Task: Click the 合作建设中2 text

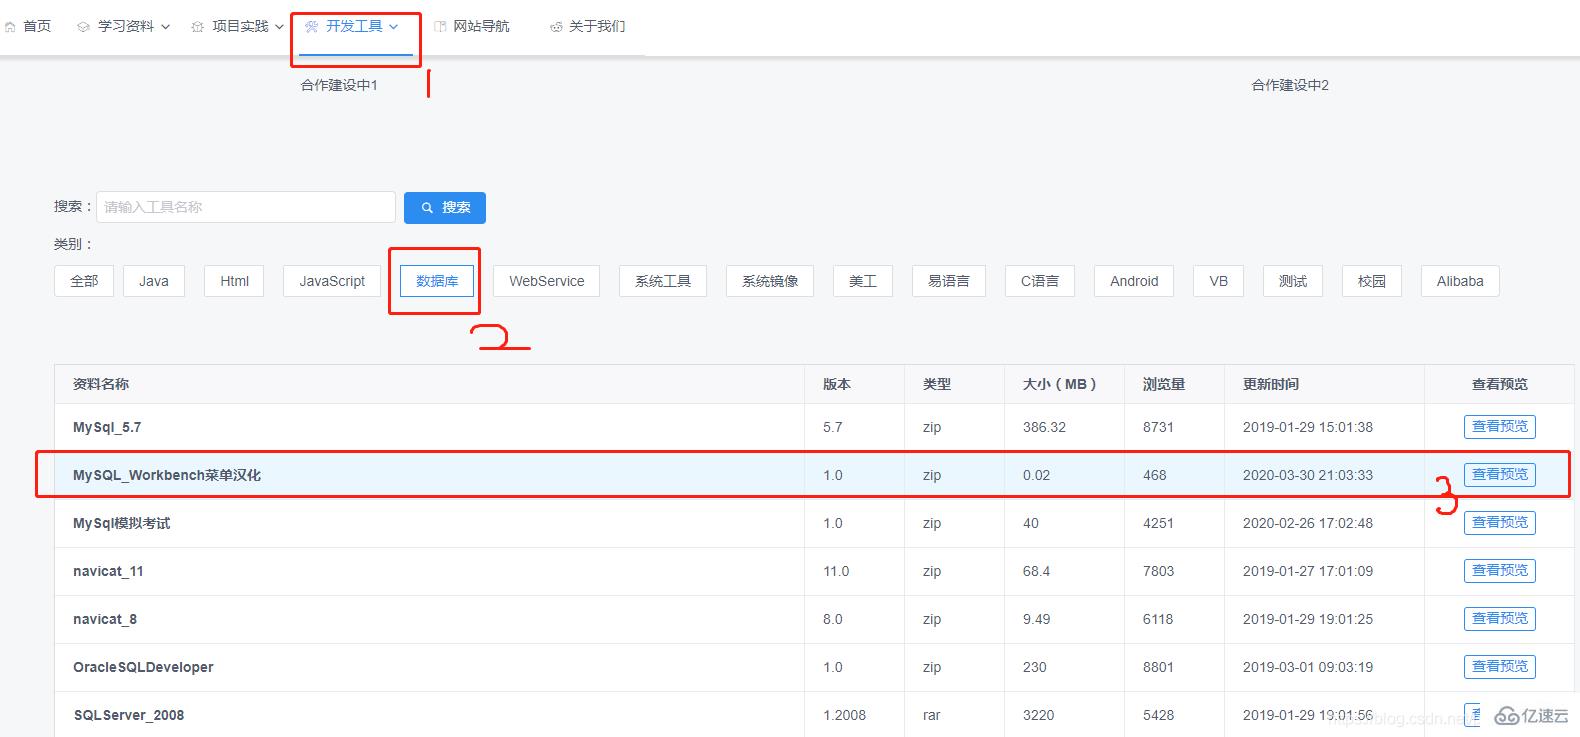Action: click(1290, 85)
